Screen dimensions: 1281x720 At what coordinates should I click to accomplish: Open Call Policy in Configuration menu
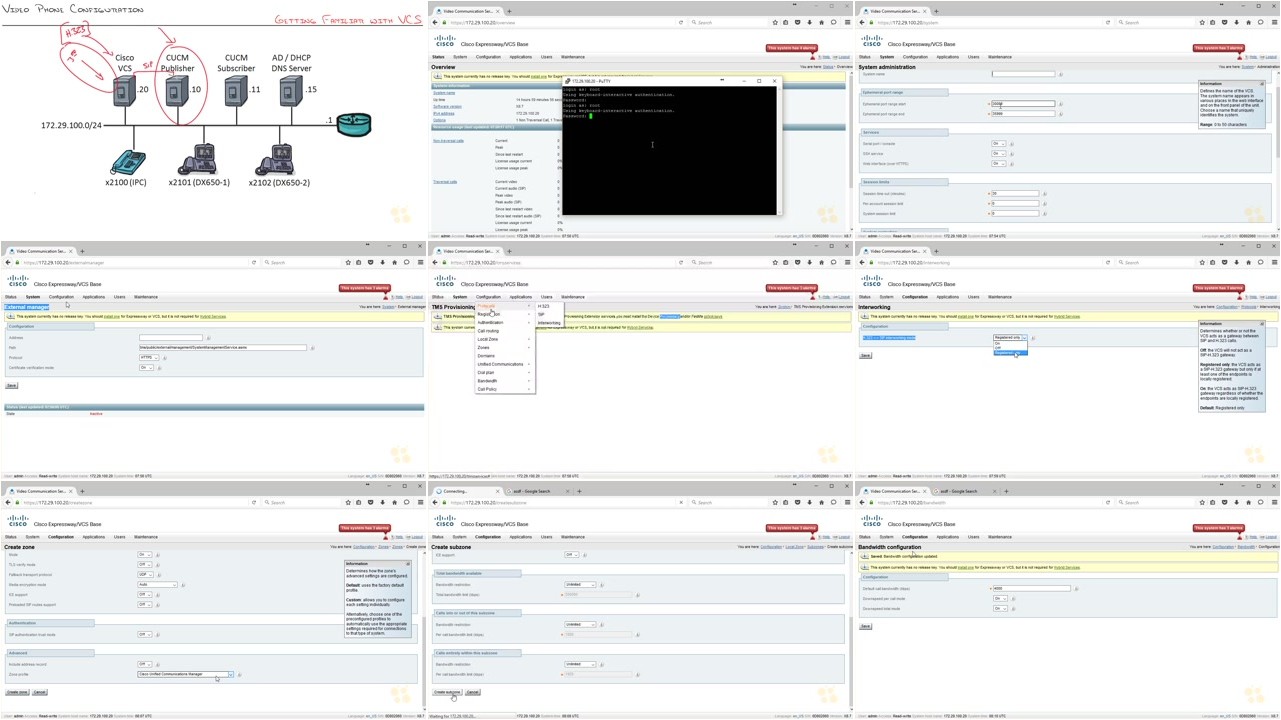[x=503, y=389]
